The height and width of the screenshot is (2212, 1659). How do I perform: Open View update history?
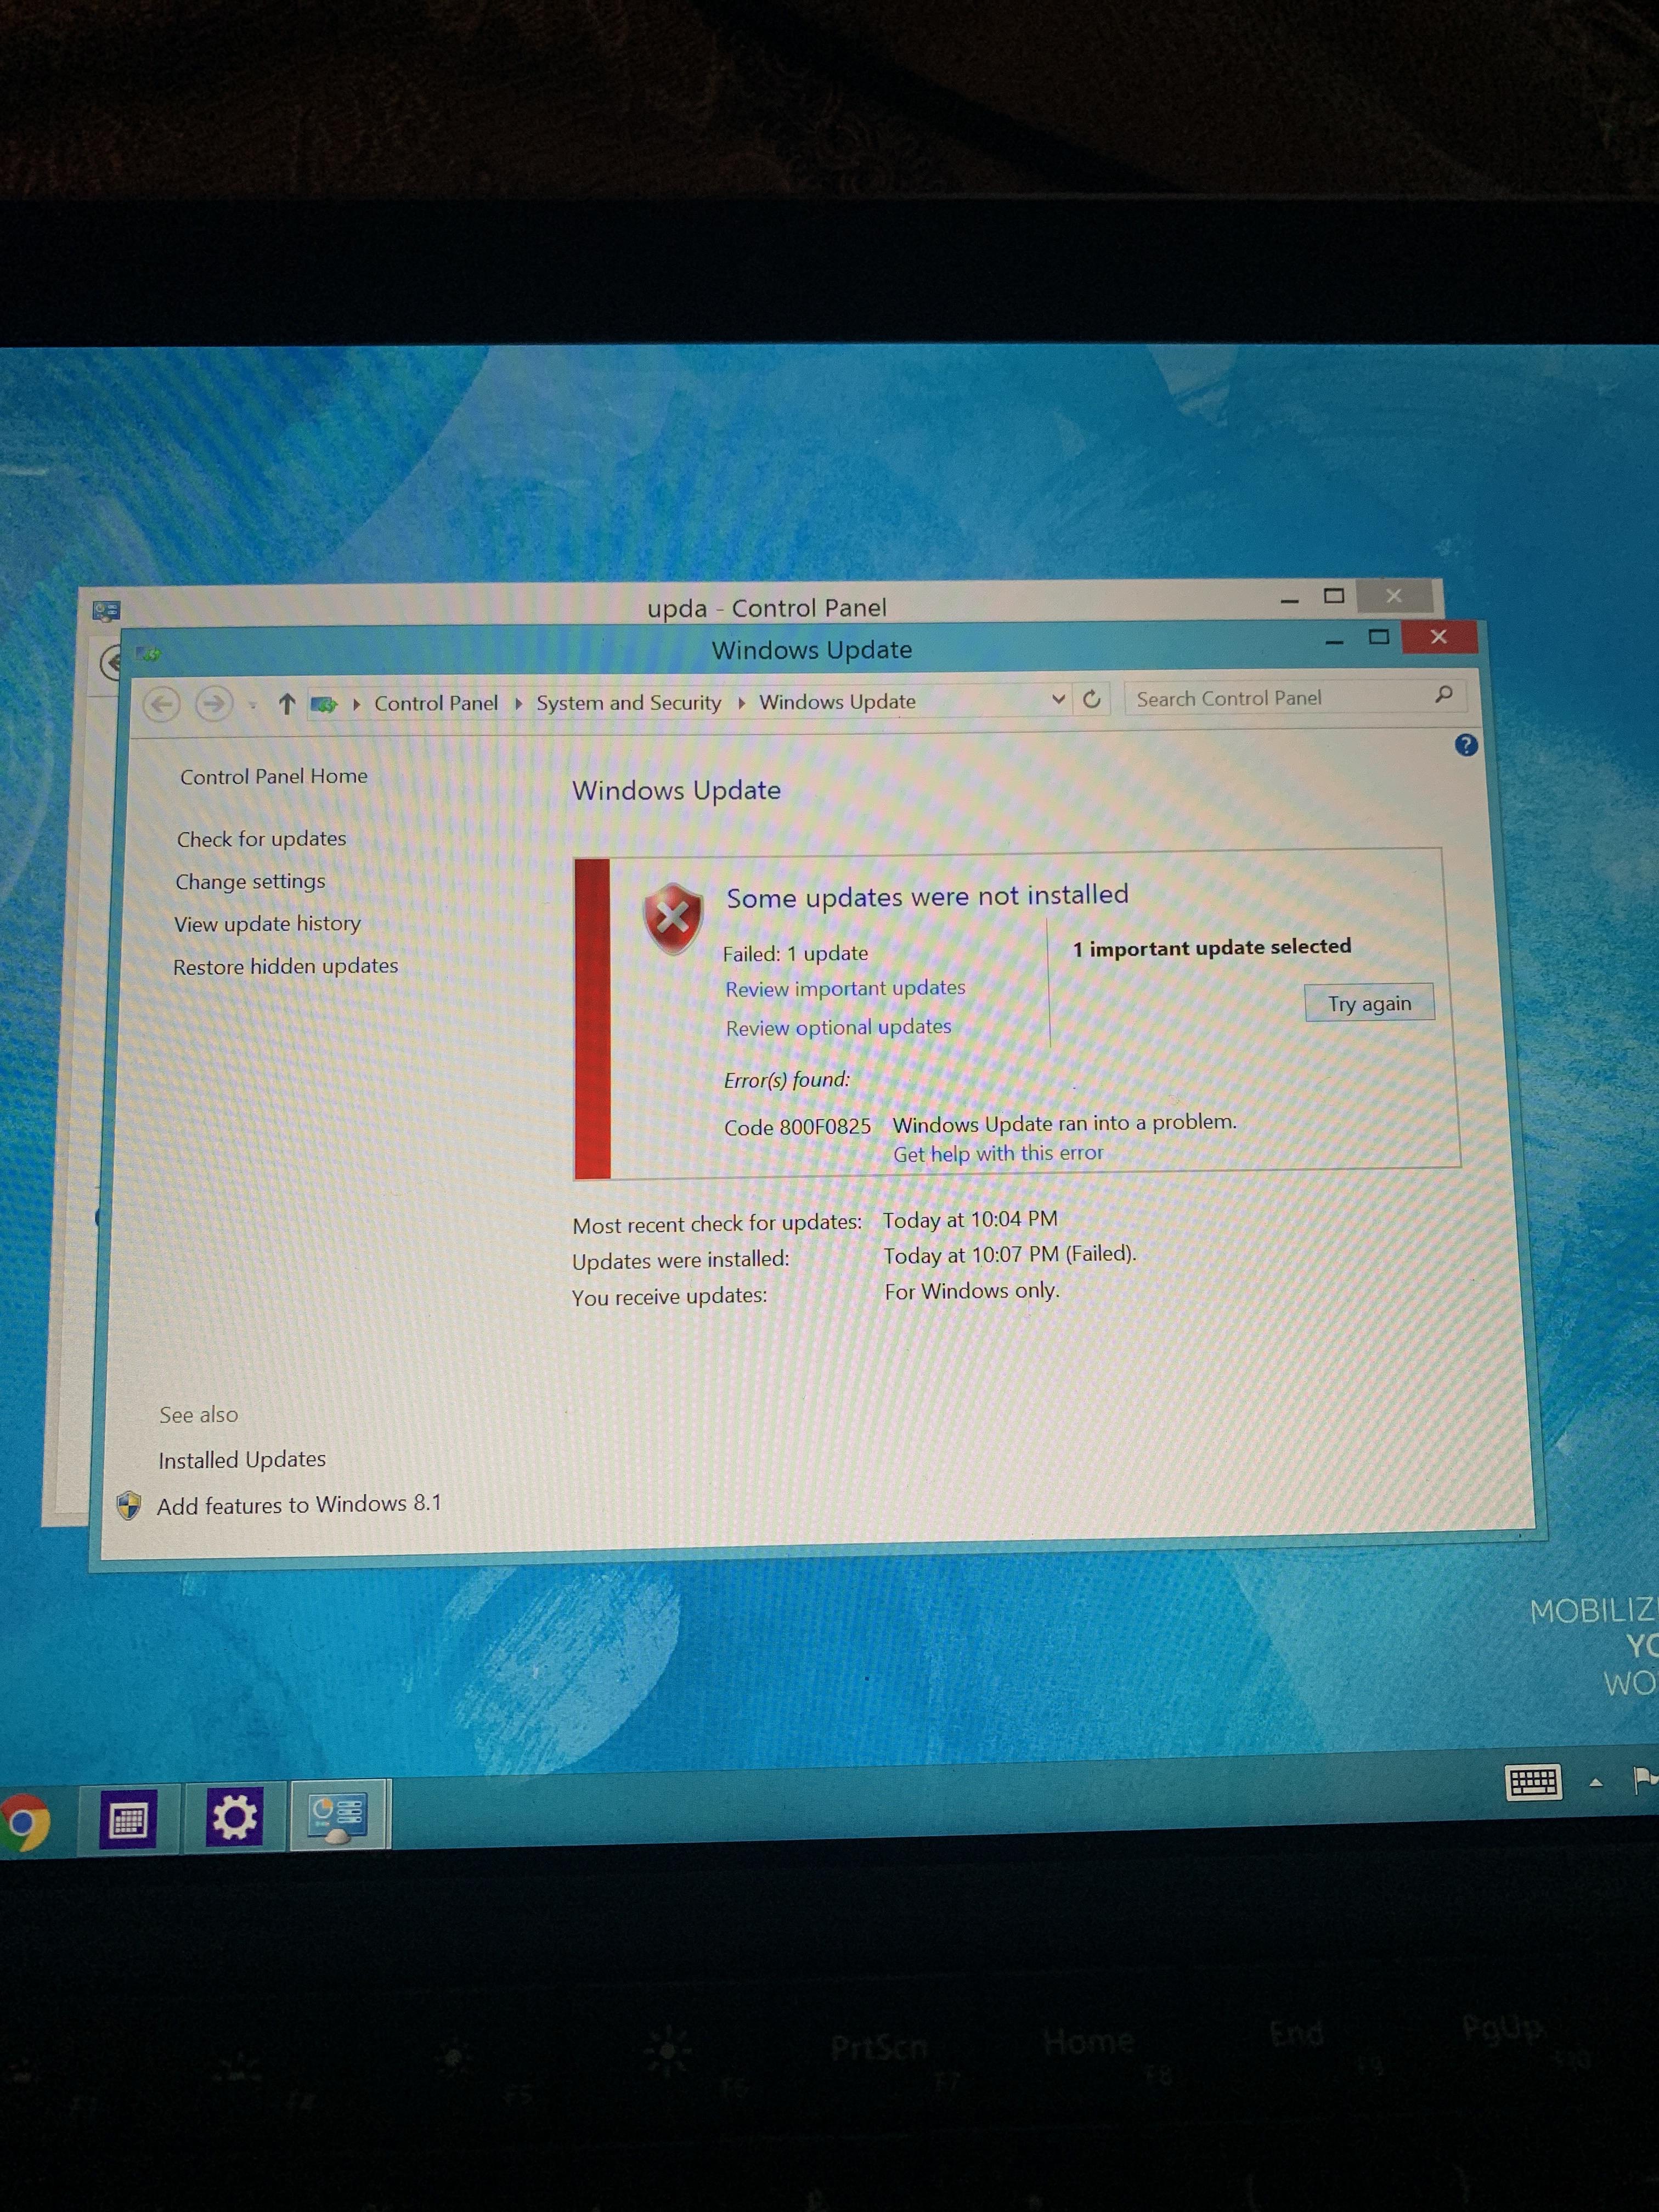pyautogui.click(x=267, y=924)
